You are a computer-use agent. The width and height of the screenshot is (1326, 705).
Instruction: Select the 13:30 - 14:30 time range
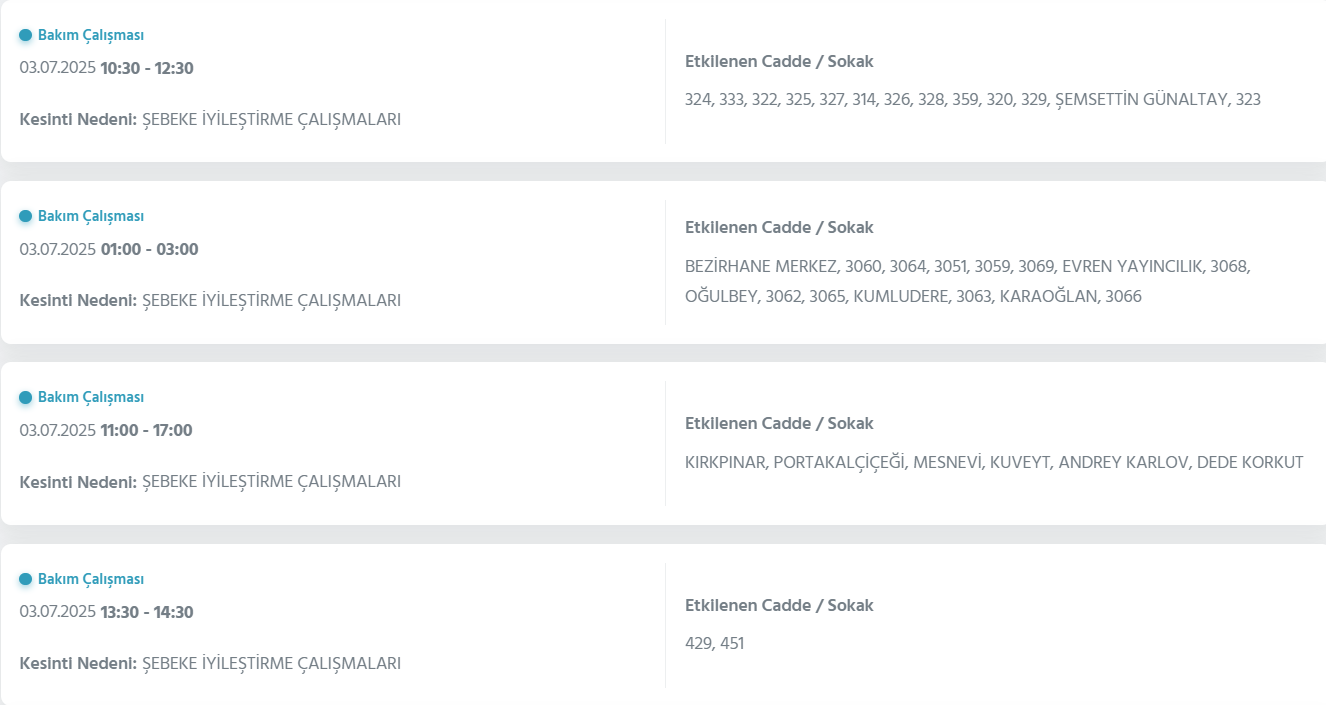(x=147, y=613)
